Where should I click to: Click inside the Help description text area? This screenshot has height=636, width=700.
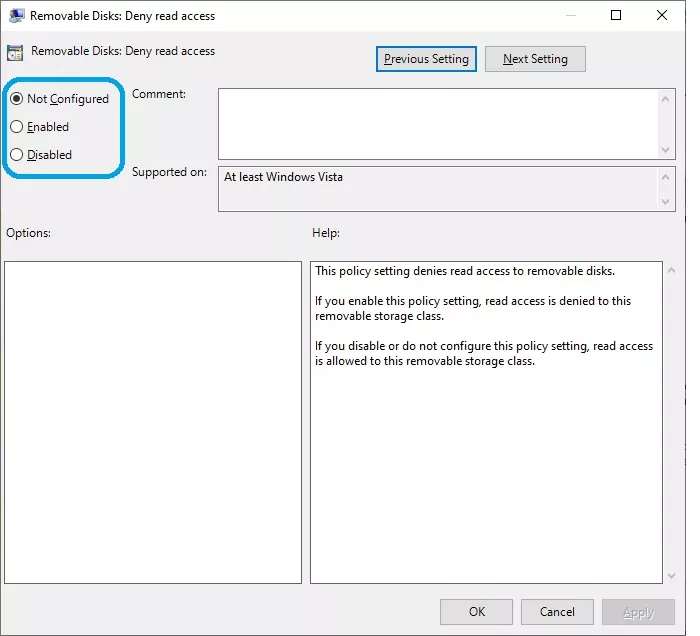(486, 422)
